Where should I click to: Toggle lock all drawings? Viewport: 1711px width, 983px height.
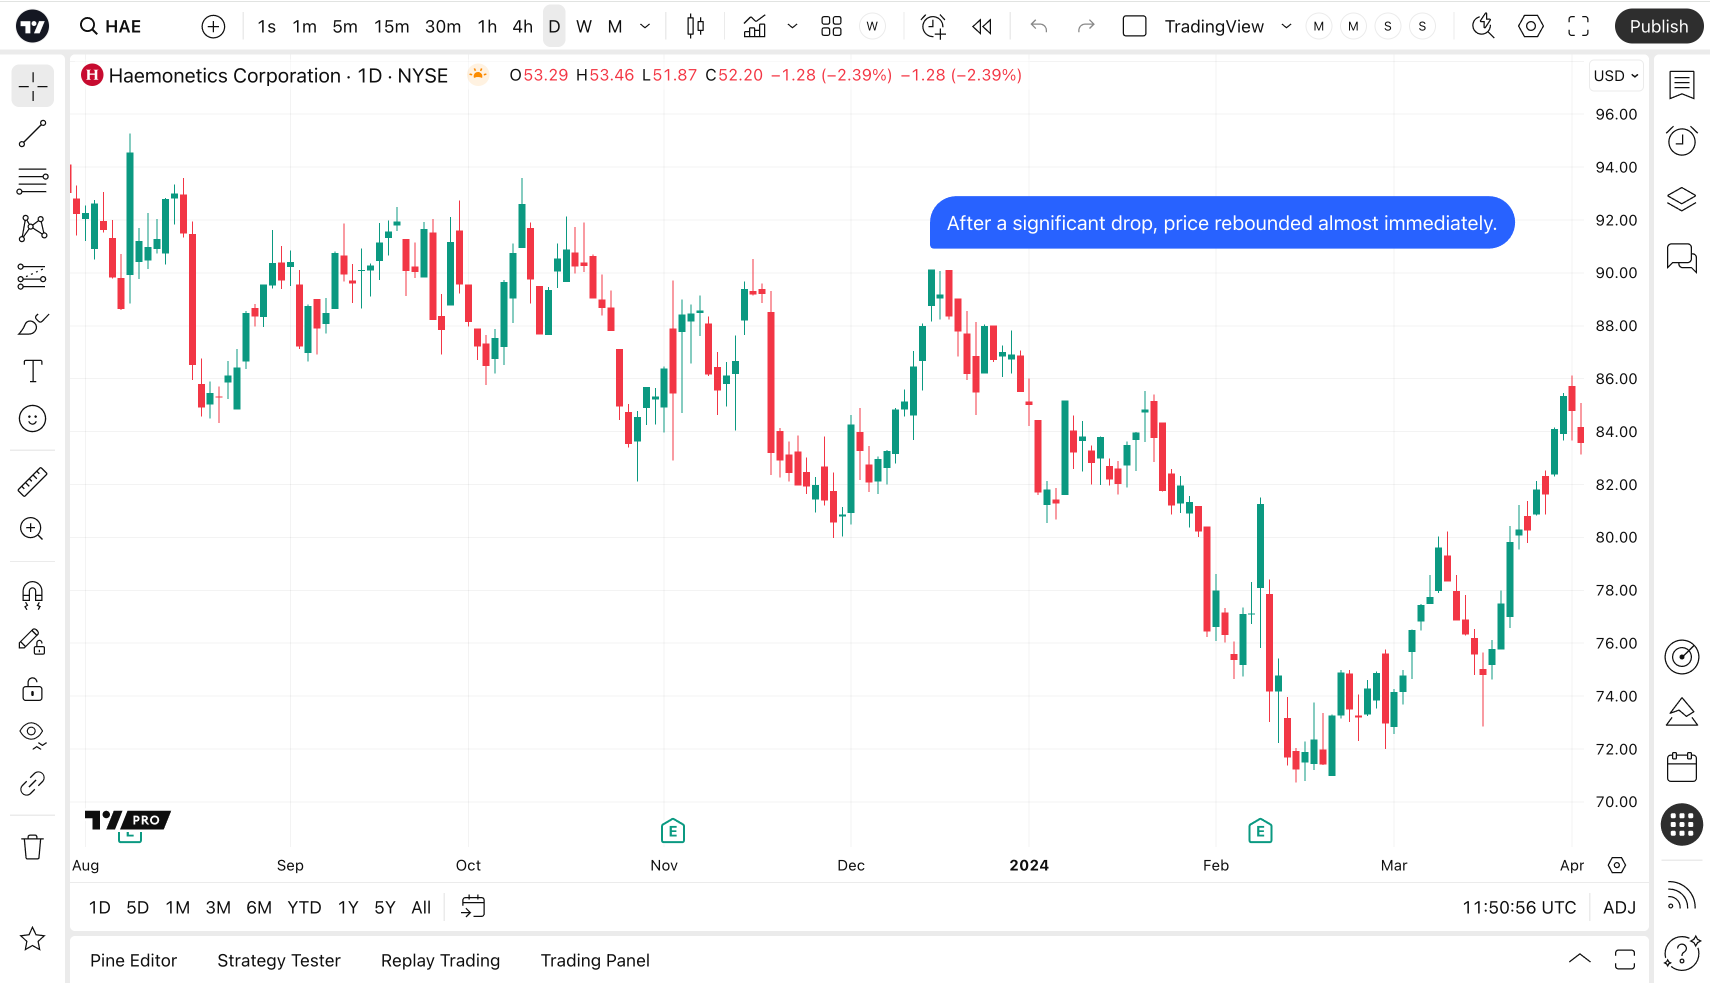click(32, 689)
